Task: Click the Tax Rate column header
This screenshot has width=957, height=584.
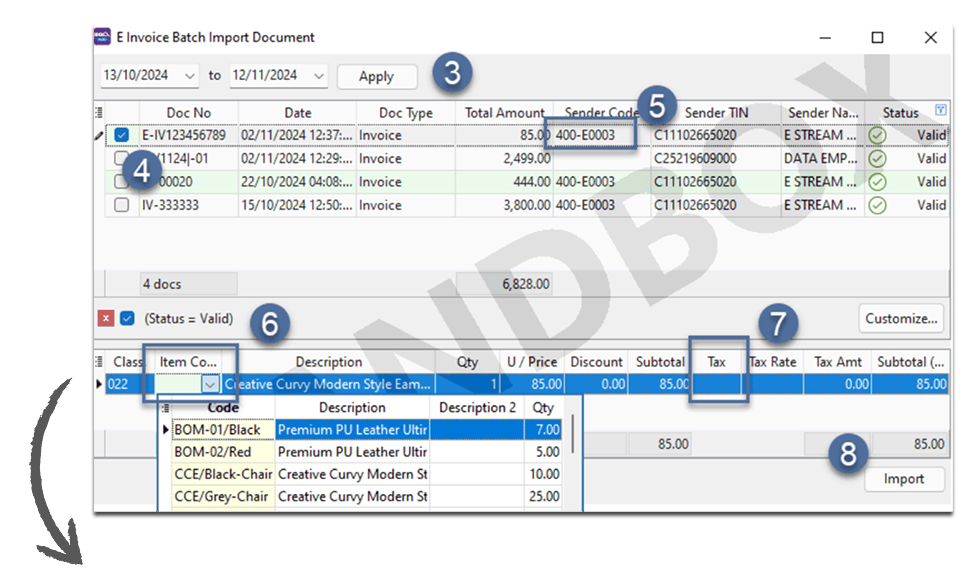Action: 773,362
